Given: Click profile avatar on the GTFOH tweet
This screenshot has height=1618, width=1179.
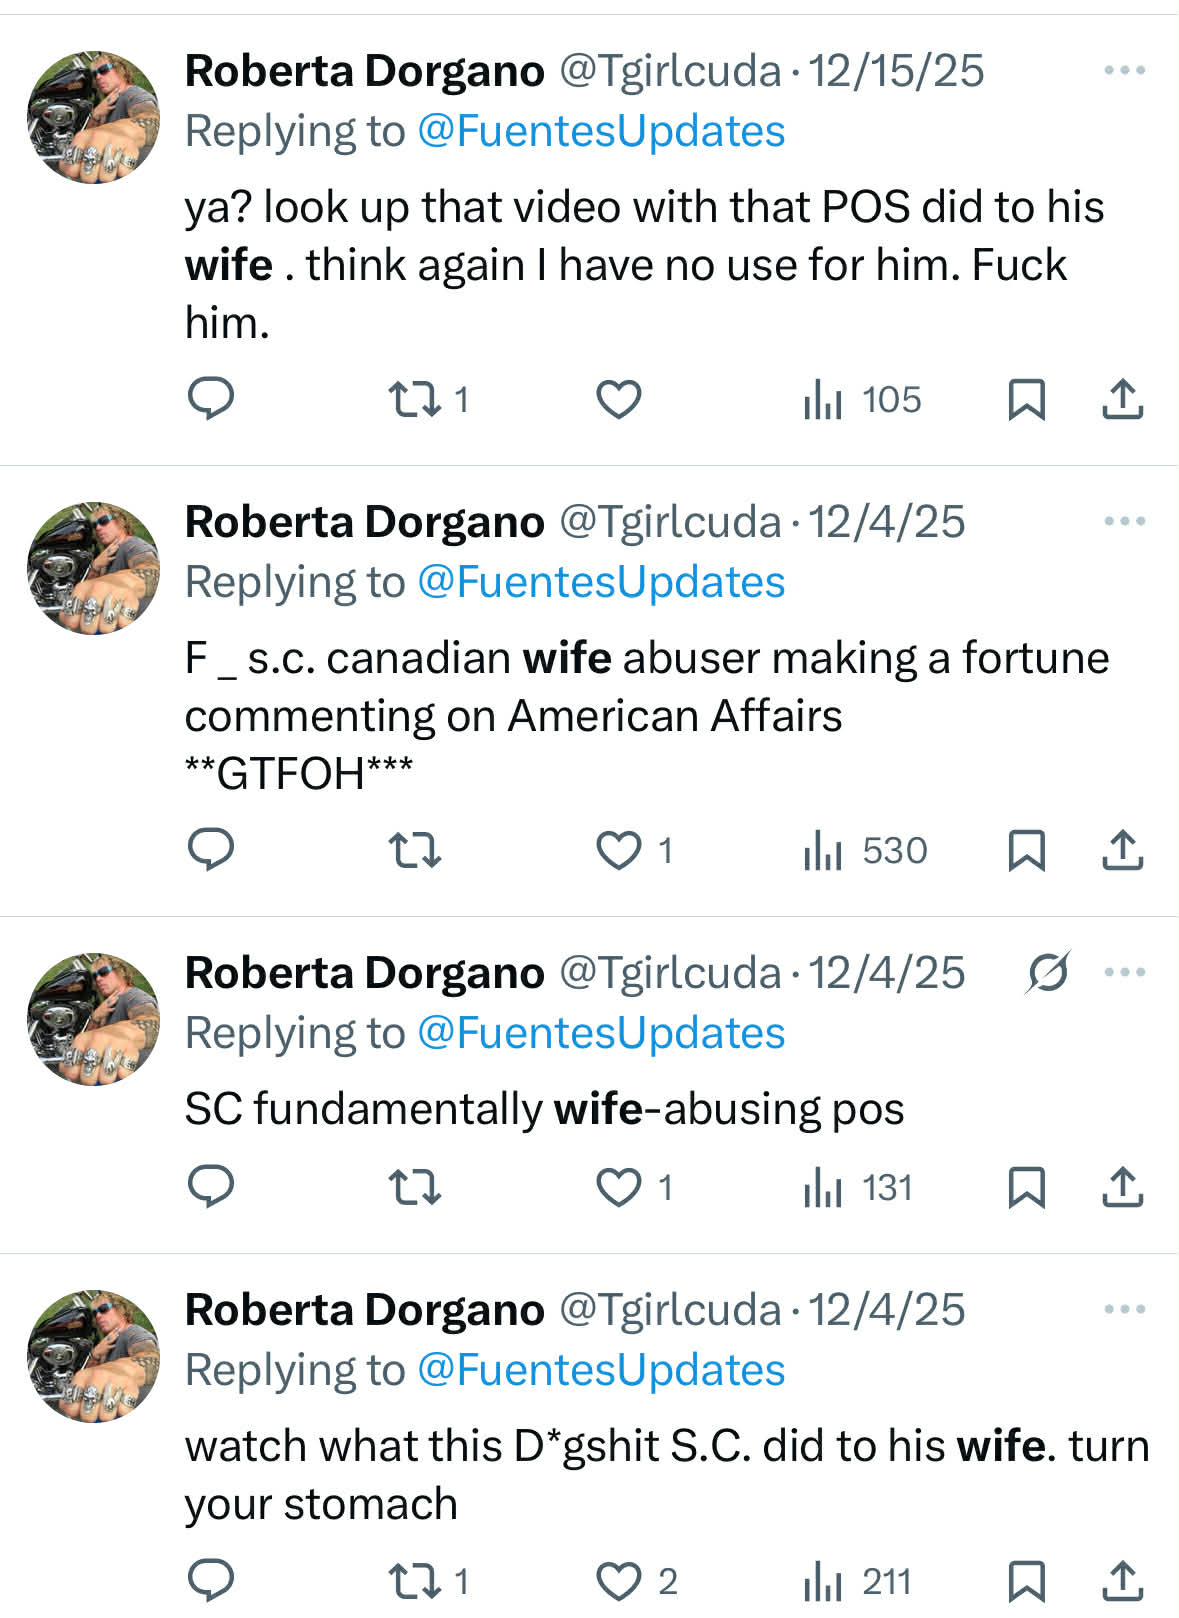Looking at the screenshot, I should coord(94,568).
